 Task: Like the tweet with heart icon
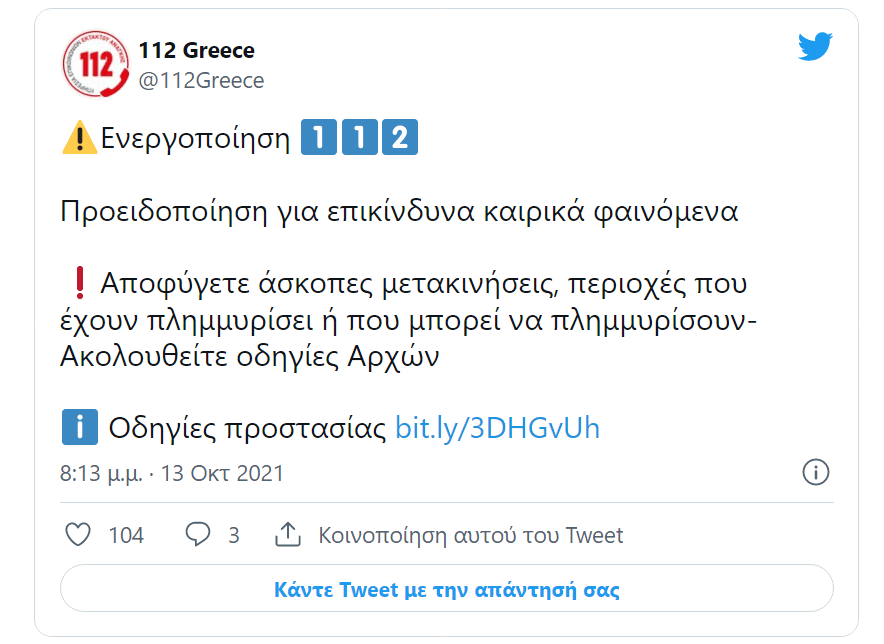click(78, 535)
